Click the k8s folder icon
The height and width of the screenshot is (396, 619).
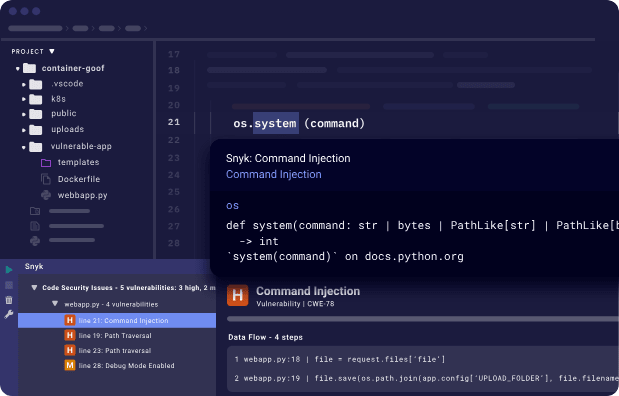(36, 99)
